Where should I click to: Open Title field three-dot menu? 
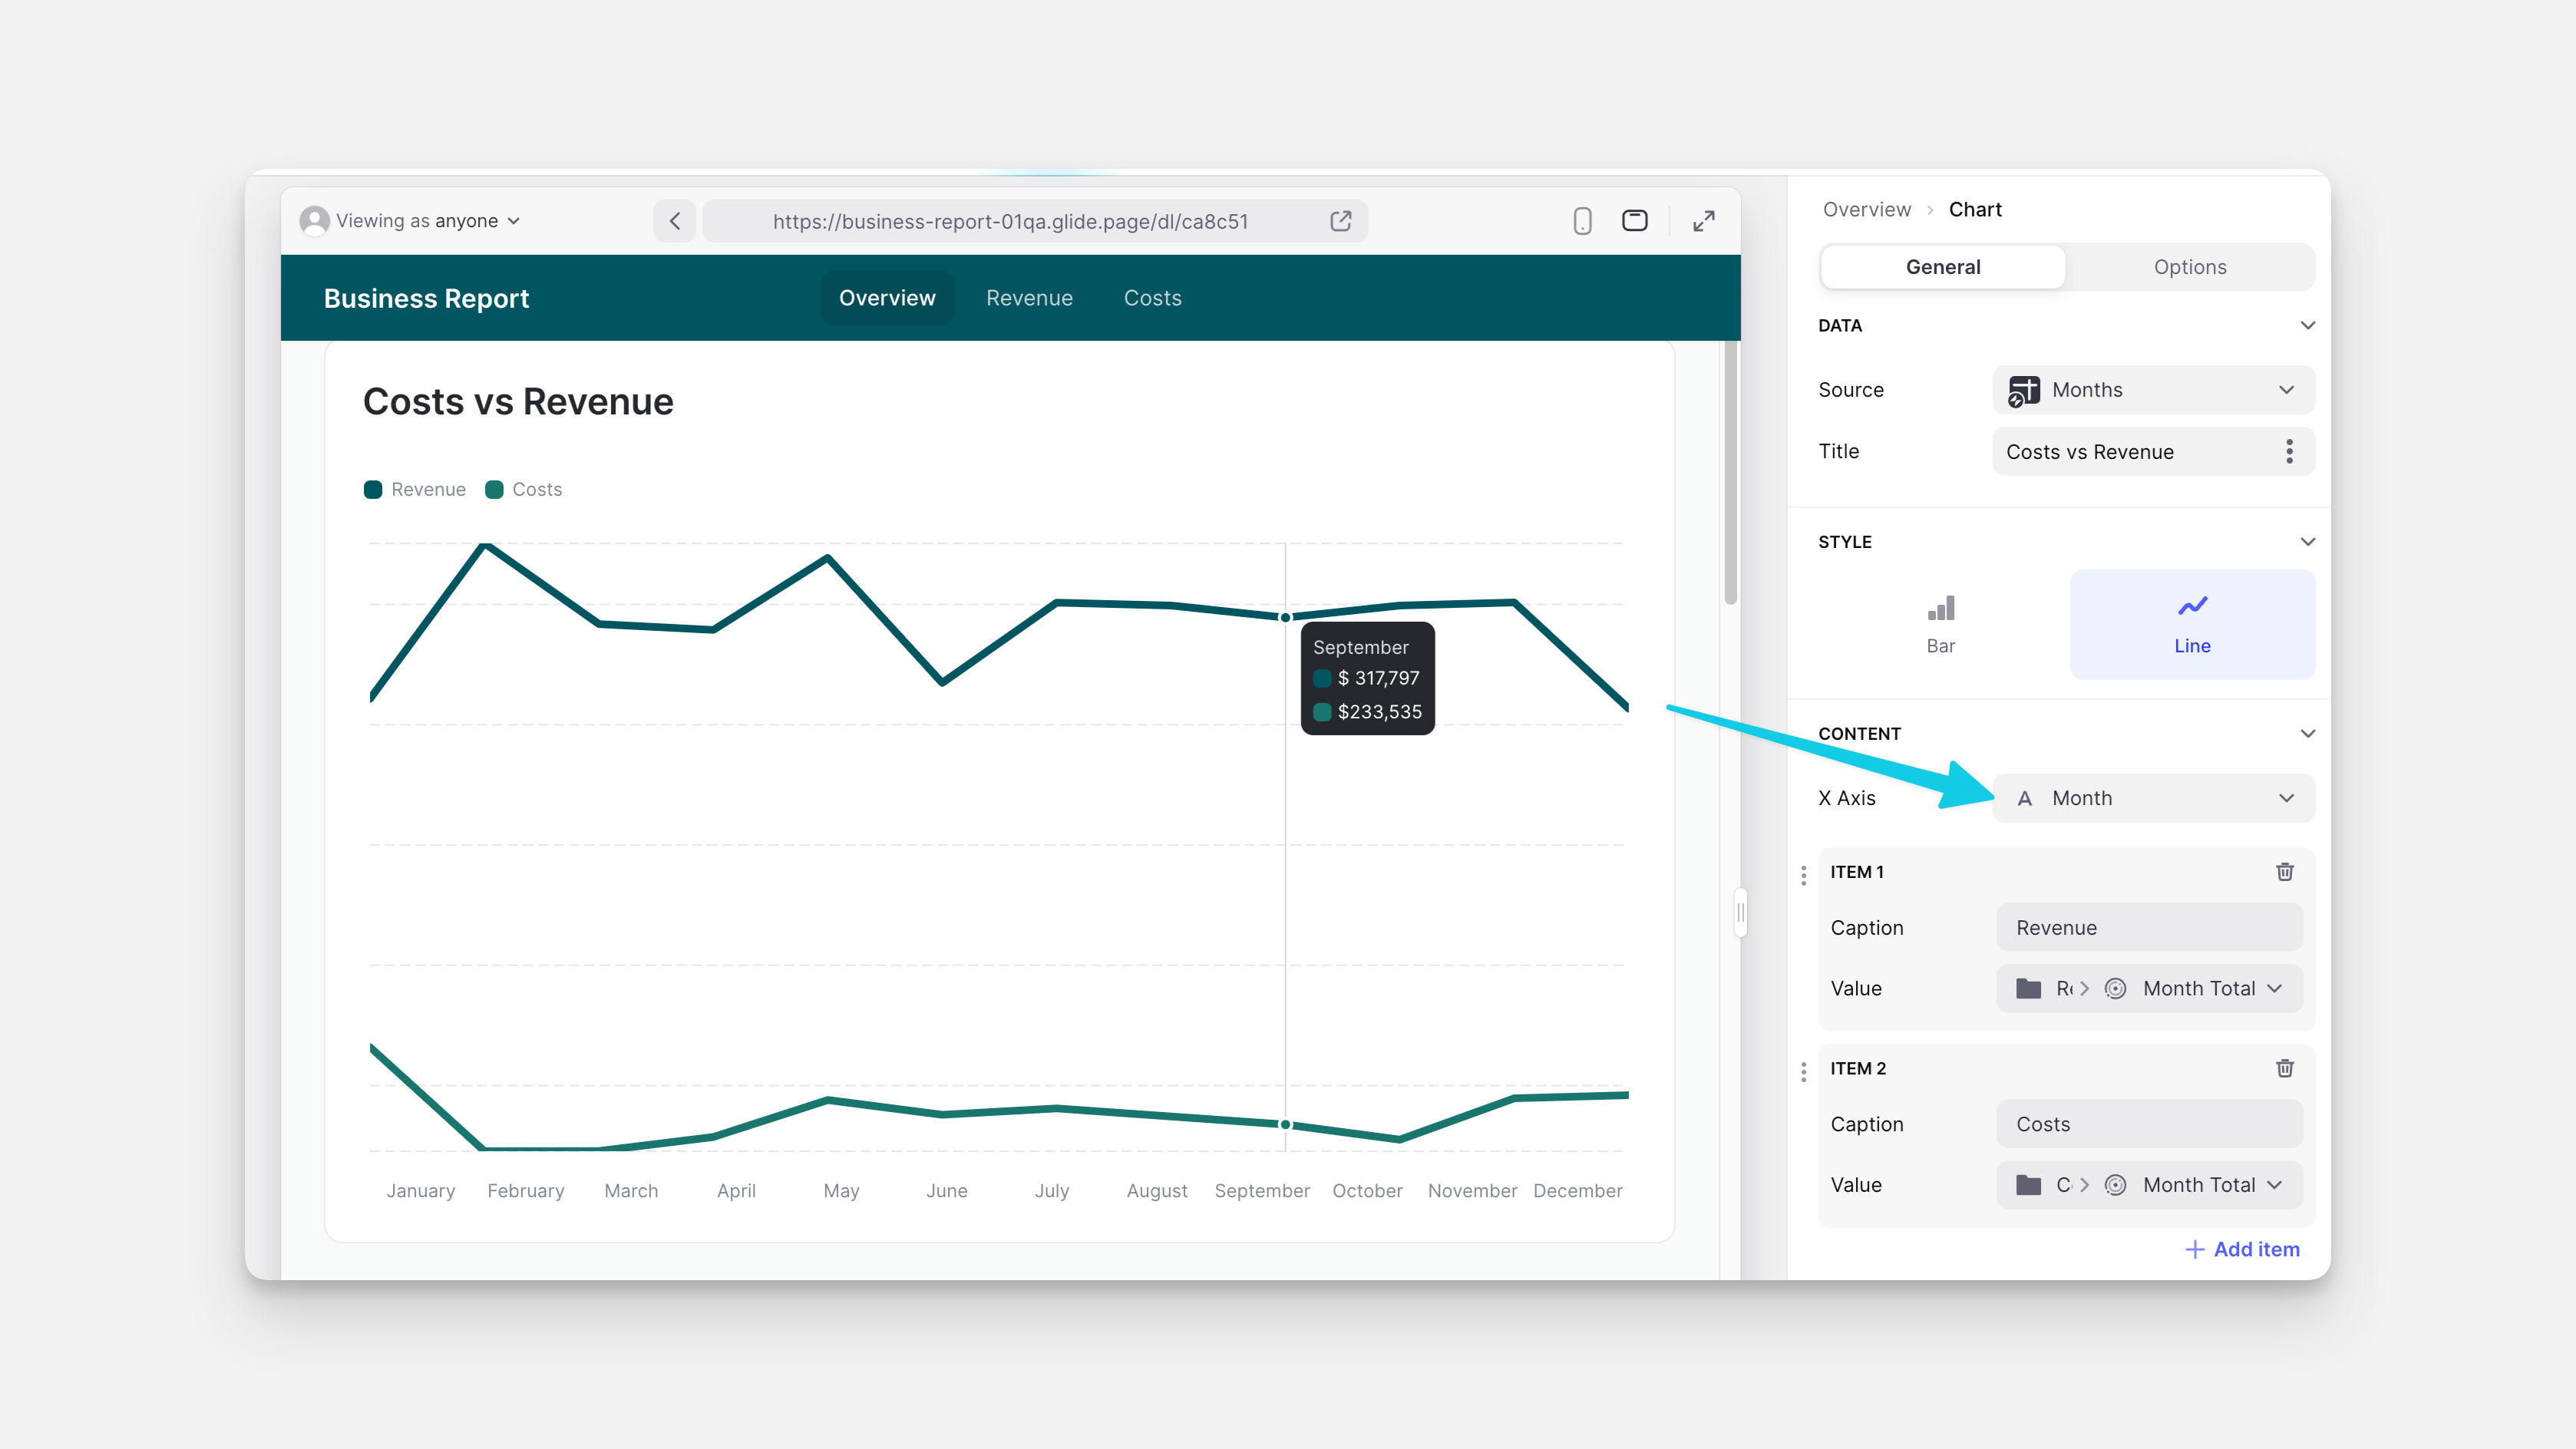coord(2289,452)
